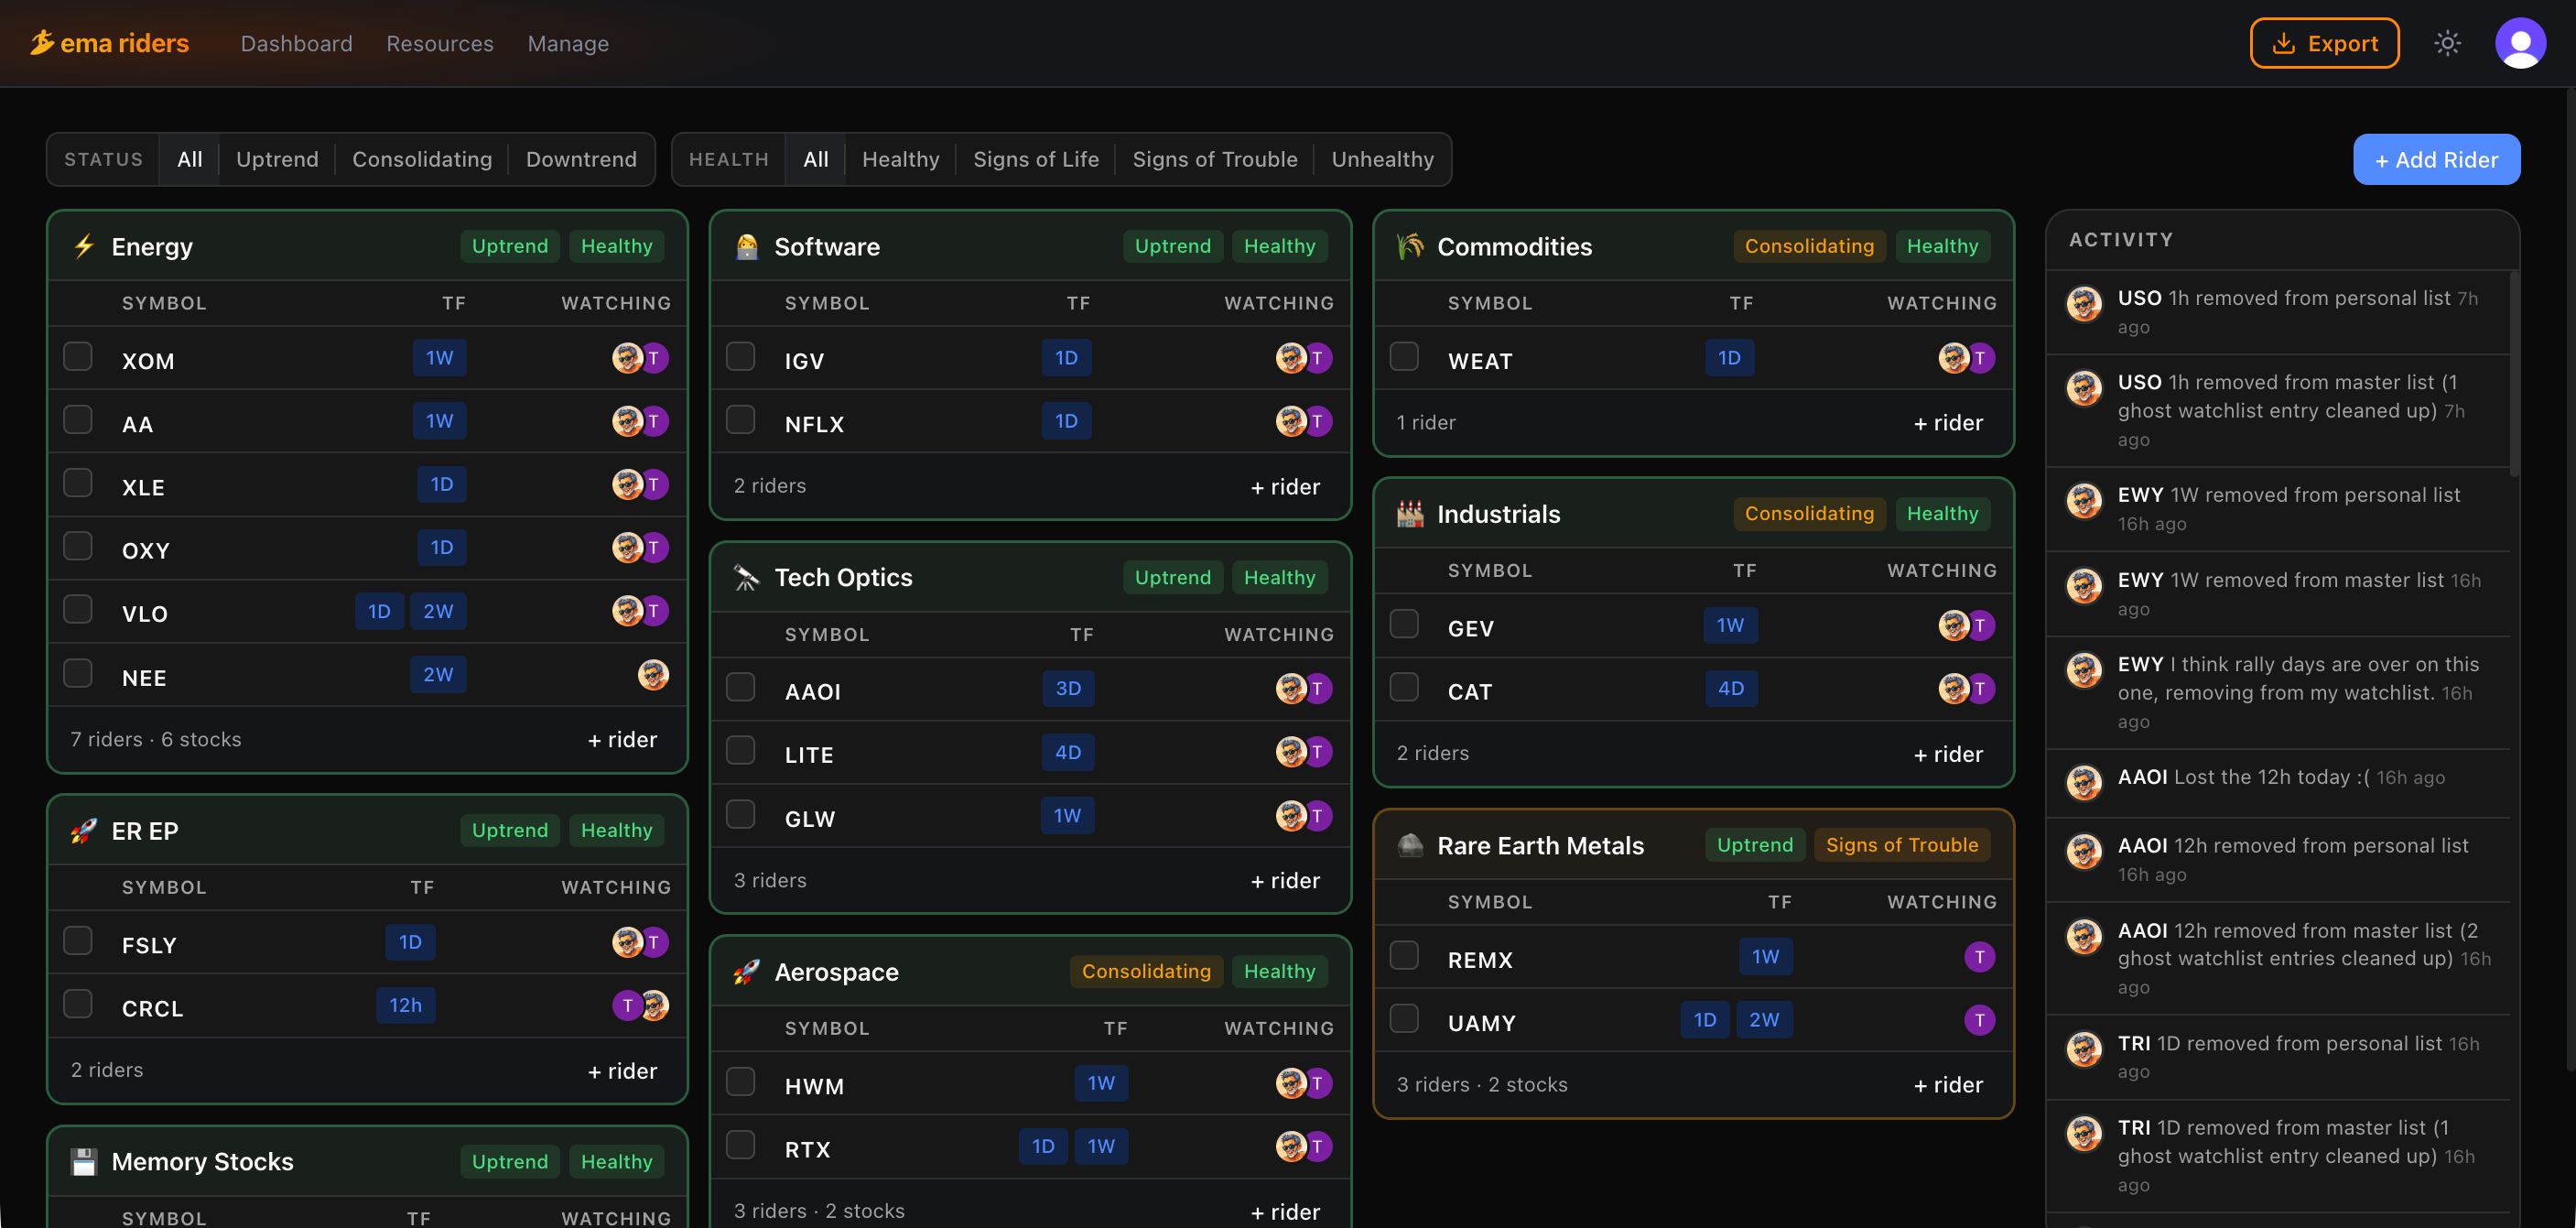Select the NFLX checkbox

(x=741, y=420)
